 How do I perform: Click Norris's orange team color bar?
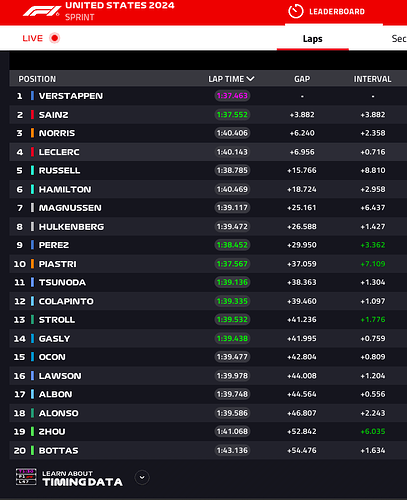tap(32, 133)
